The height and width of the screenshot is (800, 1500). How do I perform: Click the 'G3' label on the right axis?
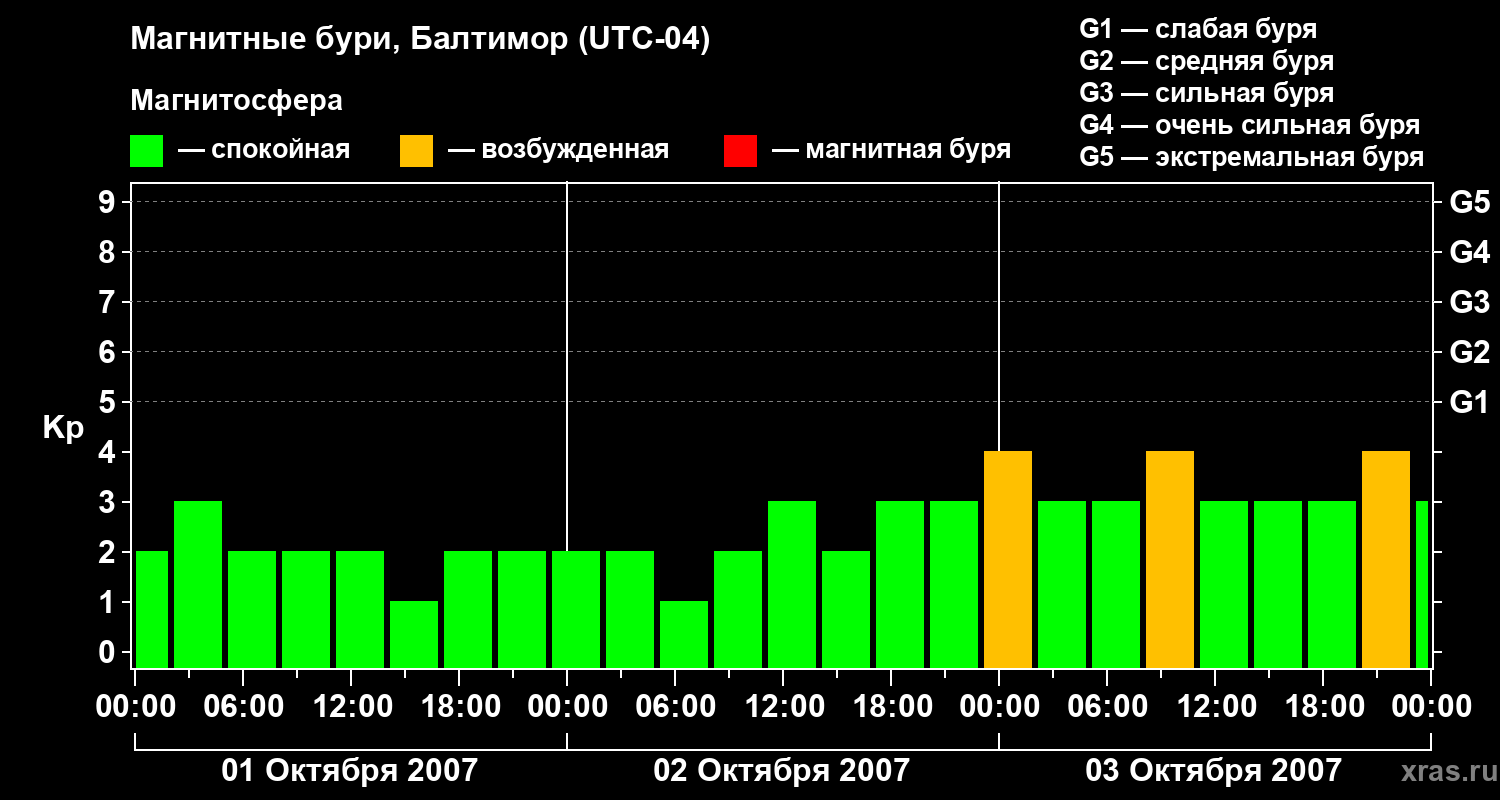(1469, 302)
